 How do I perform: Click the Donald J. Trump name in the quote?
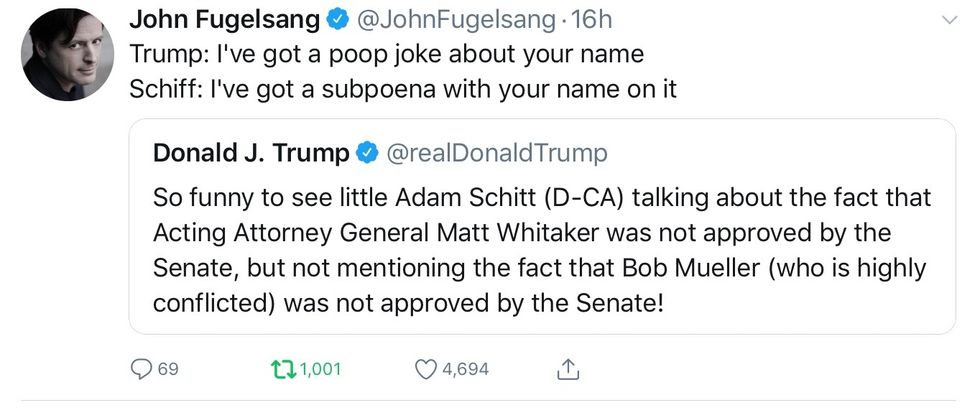[x=250, y=152]
